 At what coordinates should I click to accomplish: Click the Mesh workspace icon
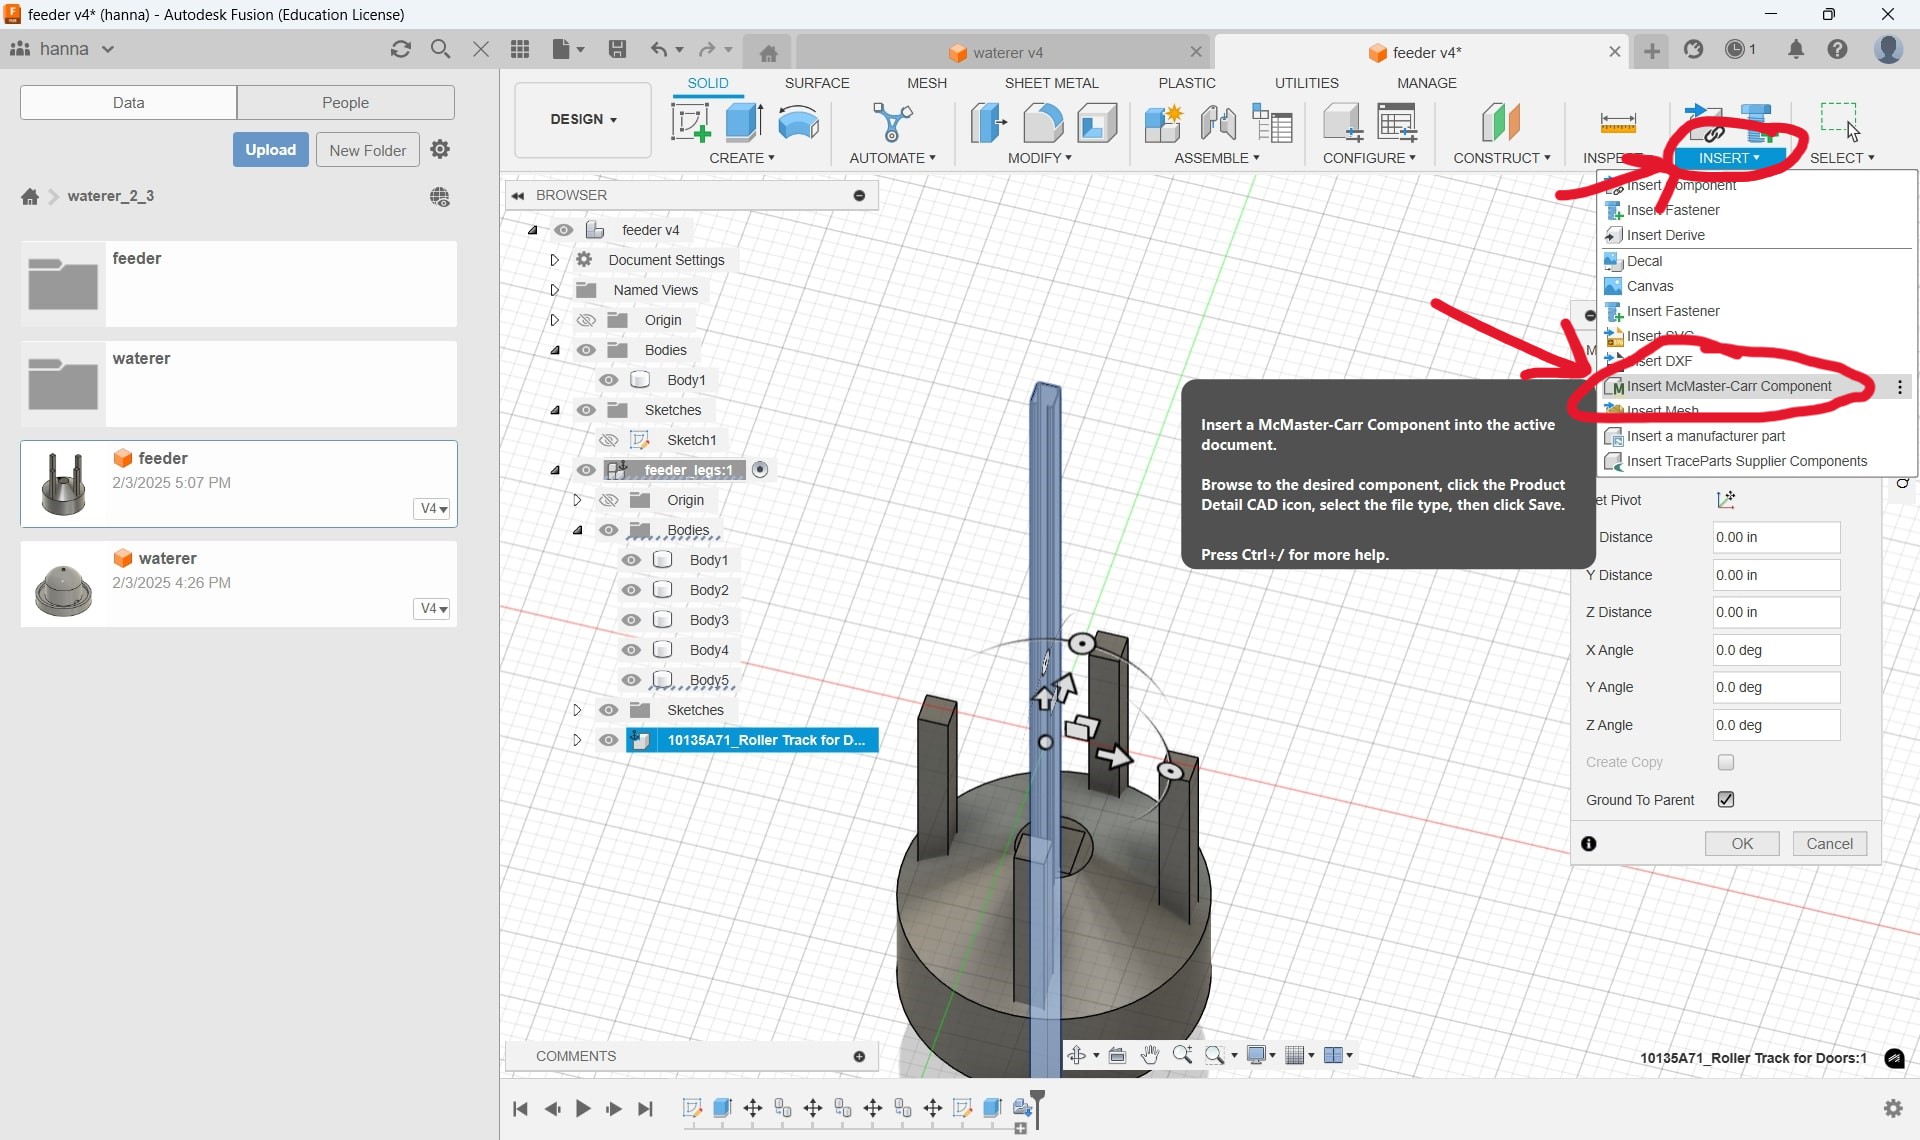(x=925, y=83)
